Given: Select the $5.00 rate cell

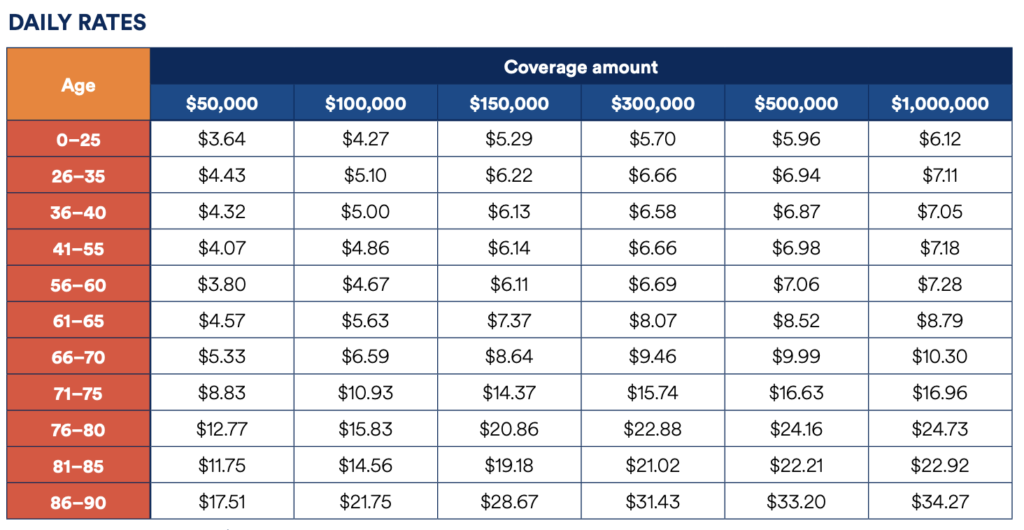Looking at the screenshot, I should pyautogui.click(x=366, y=211).
